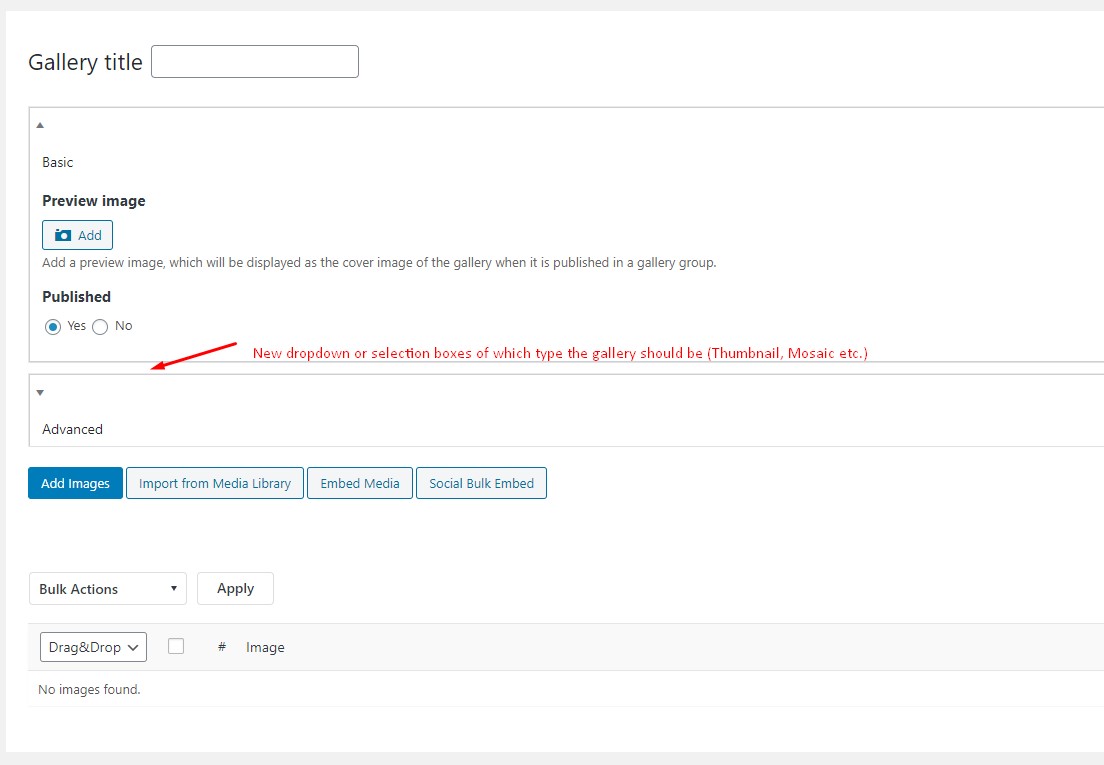1104x765 pixels.
Task: Click the Image column header
Action: tap(265, 647)
